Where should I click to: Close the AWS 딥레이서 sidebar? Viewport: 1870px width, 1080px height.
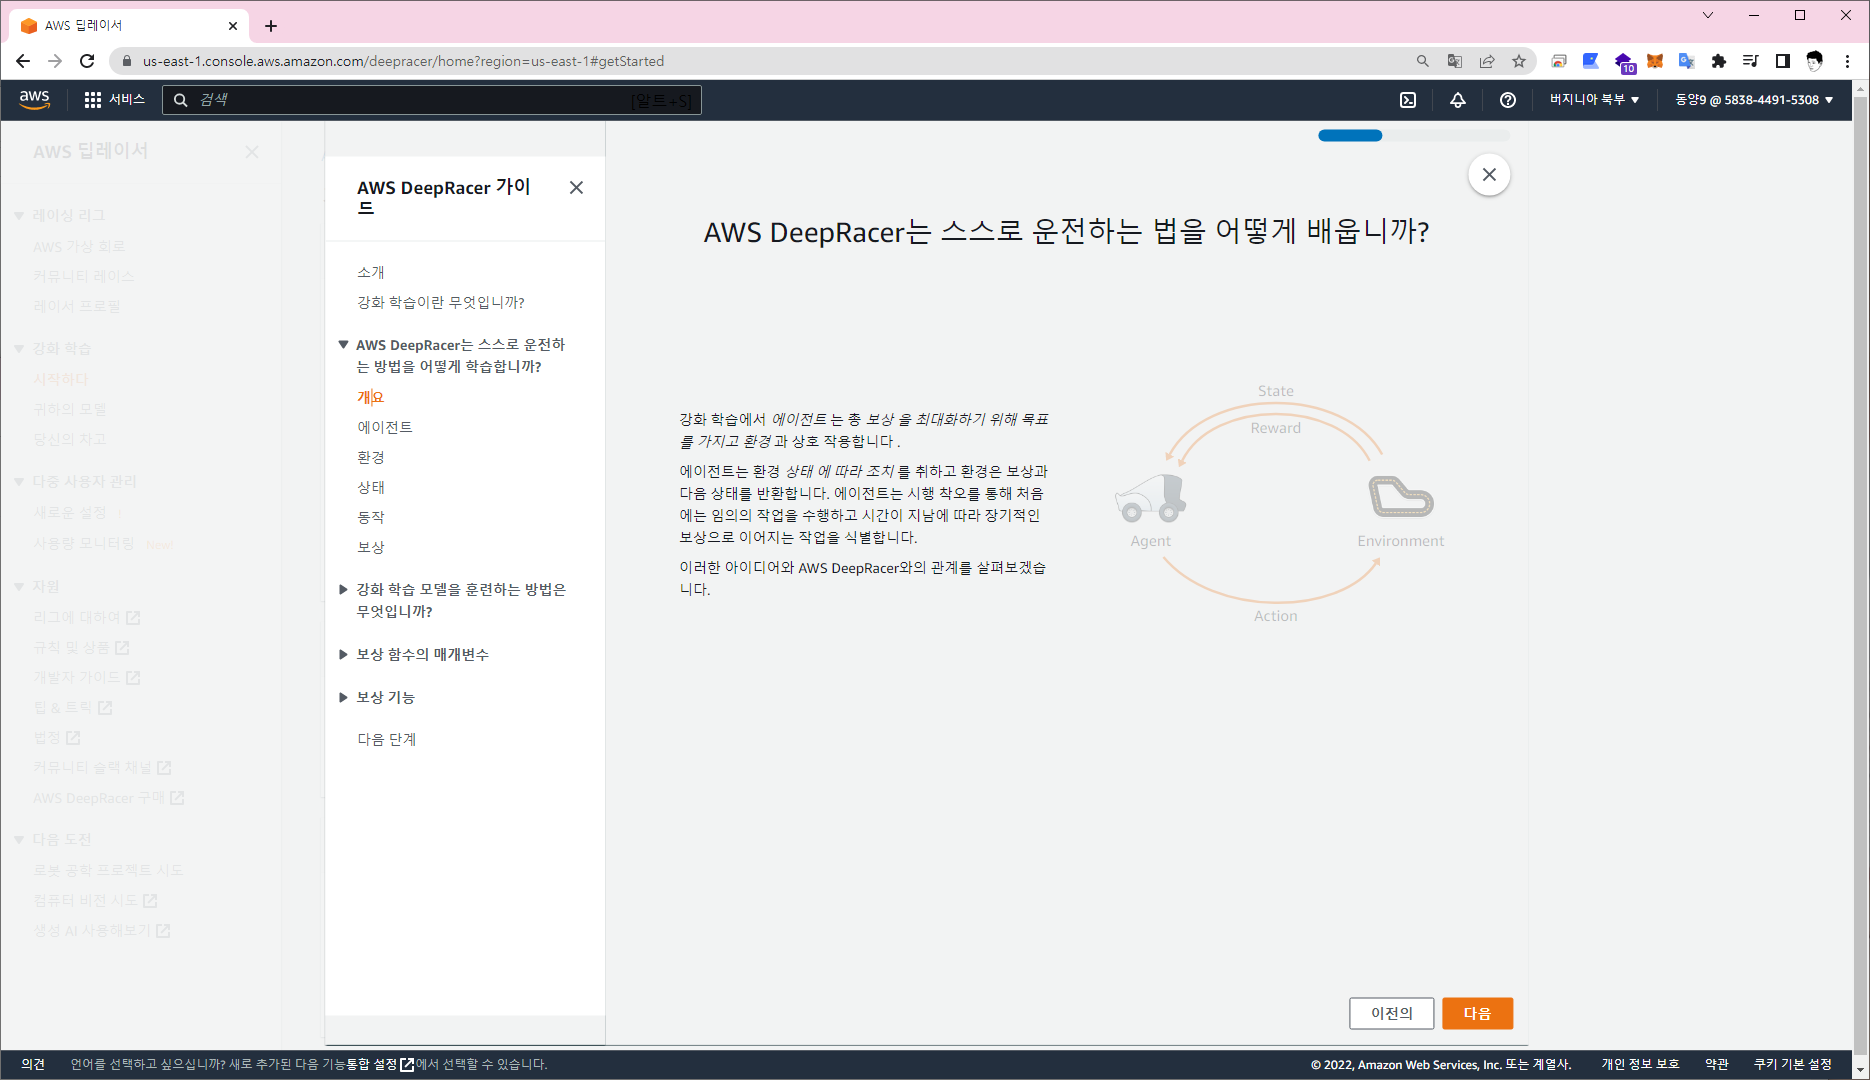coord(252,152)
